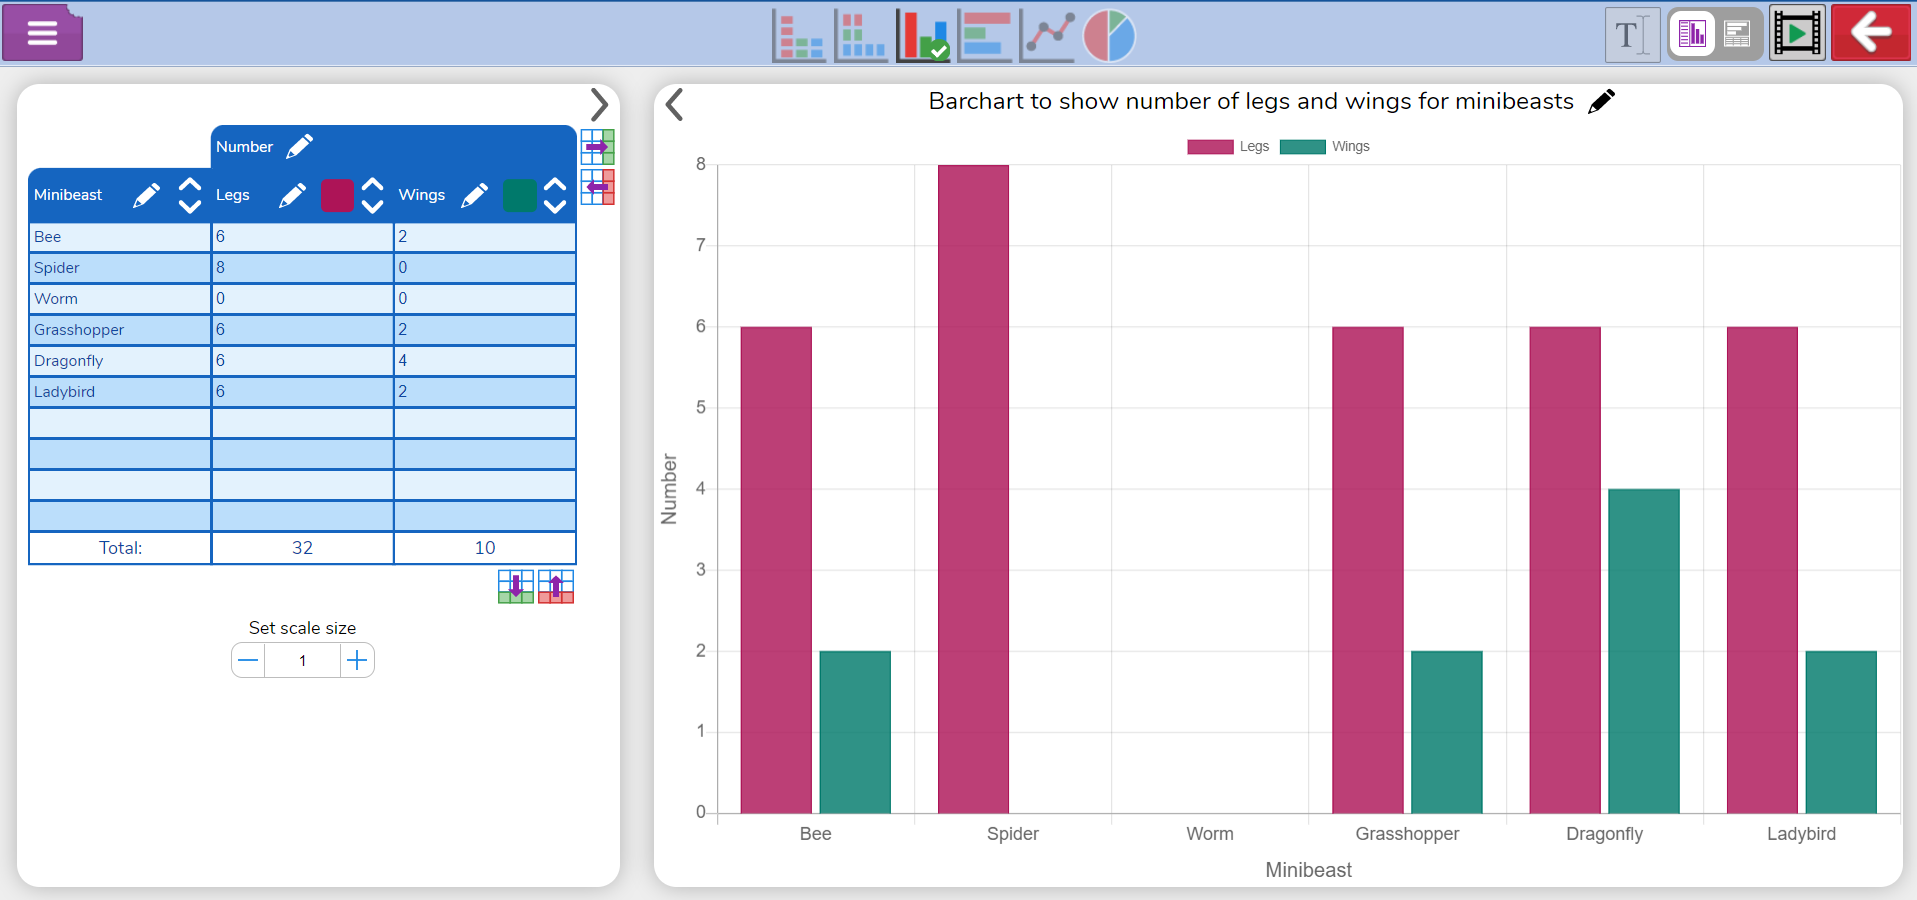This screenshot has height=900, width=1917.
Task: Open the hamburger menu
Action: point(42,33)
